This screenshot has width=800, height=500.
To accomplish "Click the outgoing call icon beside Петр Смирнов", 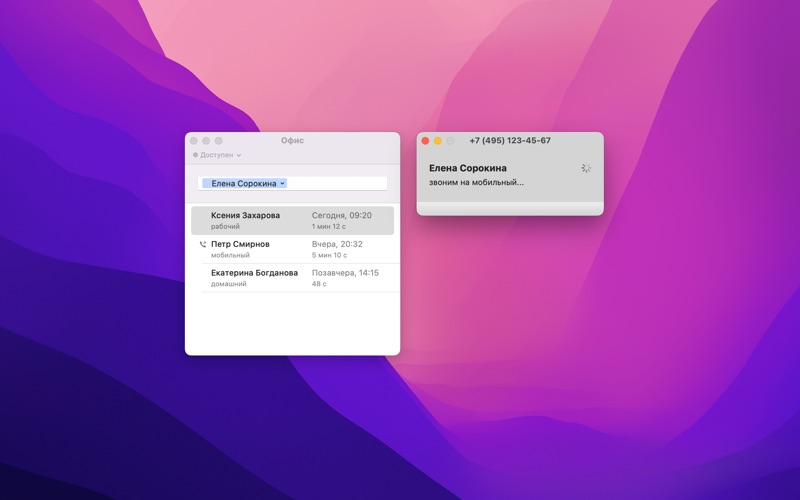I will pos(203,244).
